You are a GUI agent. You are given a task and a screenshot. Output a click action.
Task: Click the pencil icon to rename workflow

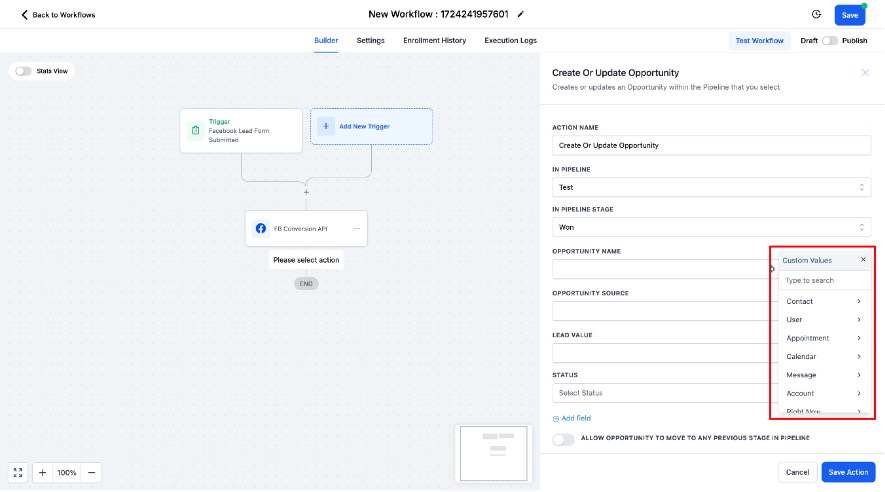(x=521, y=15)
